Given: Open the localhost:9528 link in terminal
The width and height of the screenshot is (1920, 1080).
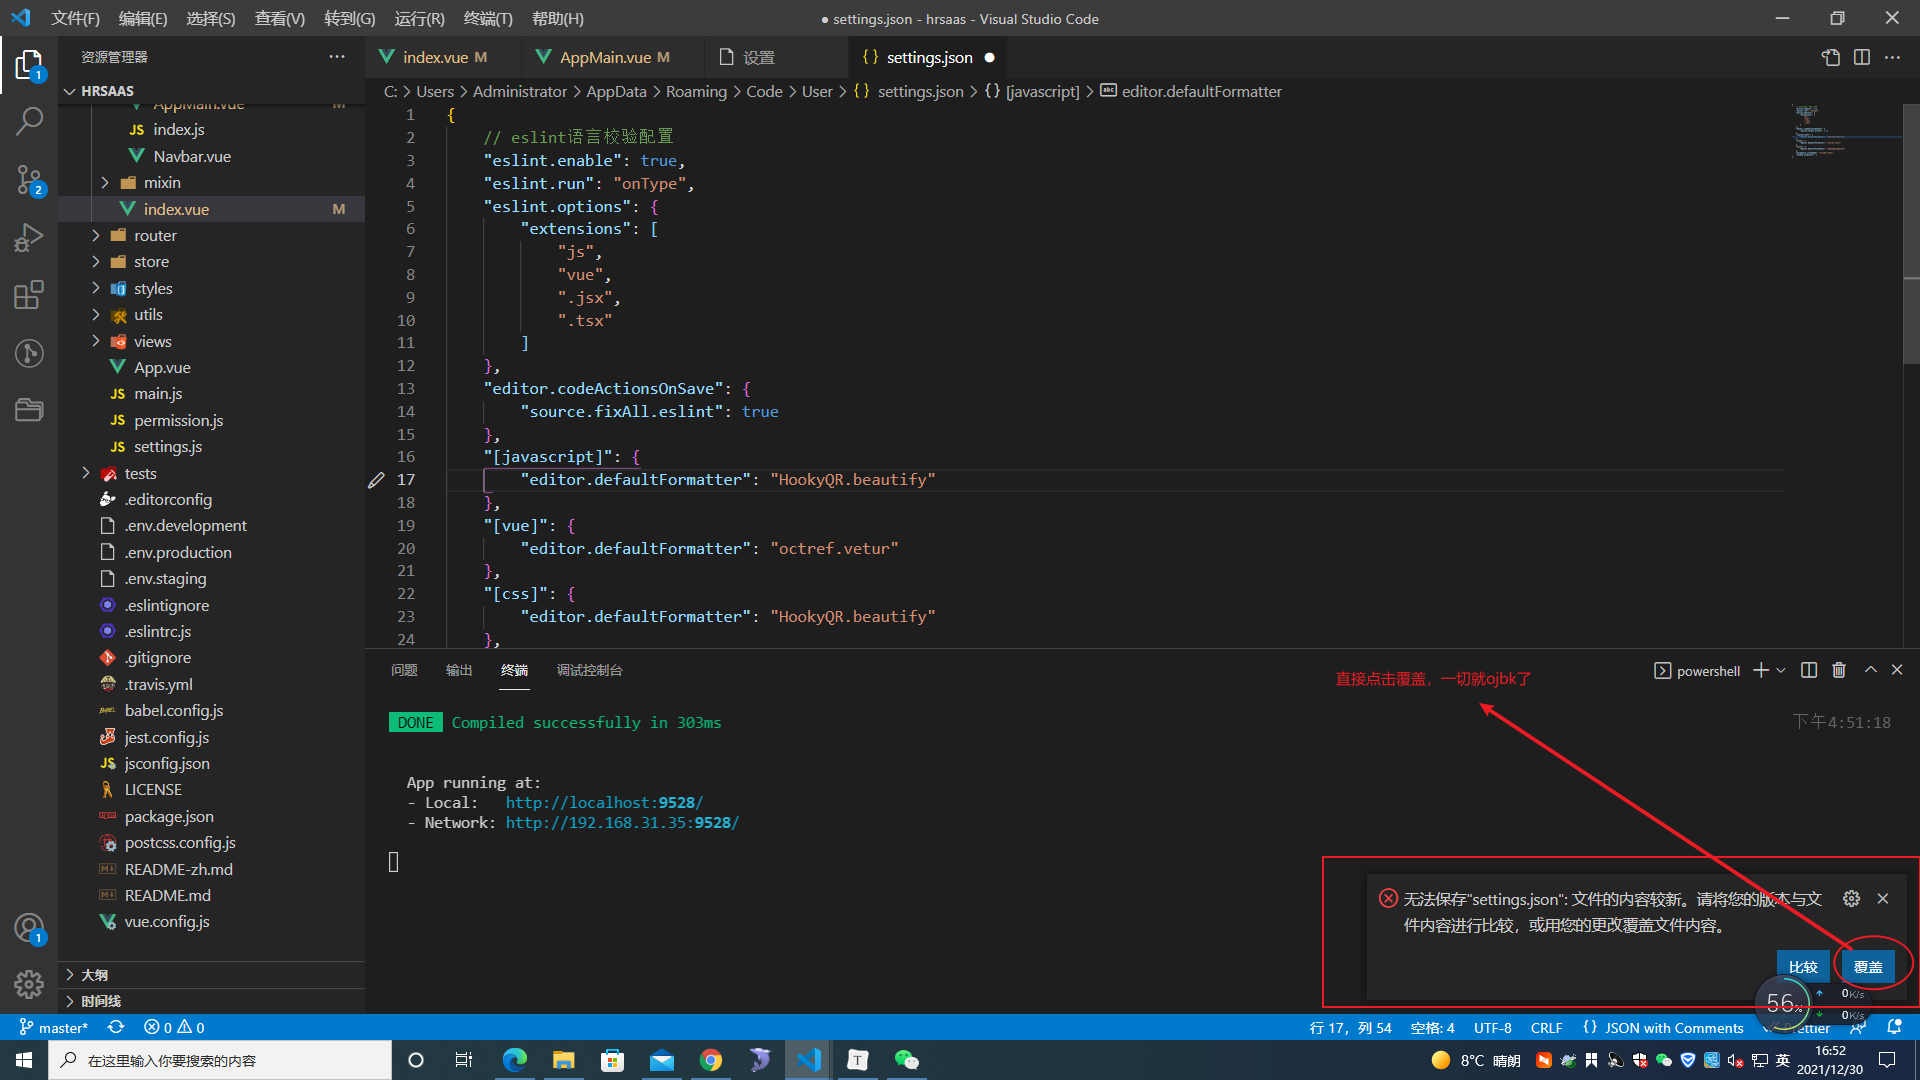Looking at the screenshot, I should pyautogui.click(x=604, y=802).
